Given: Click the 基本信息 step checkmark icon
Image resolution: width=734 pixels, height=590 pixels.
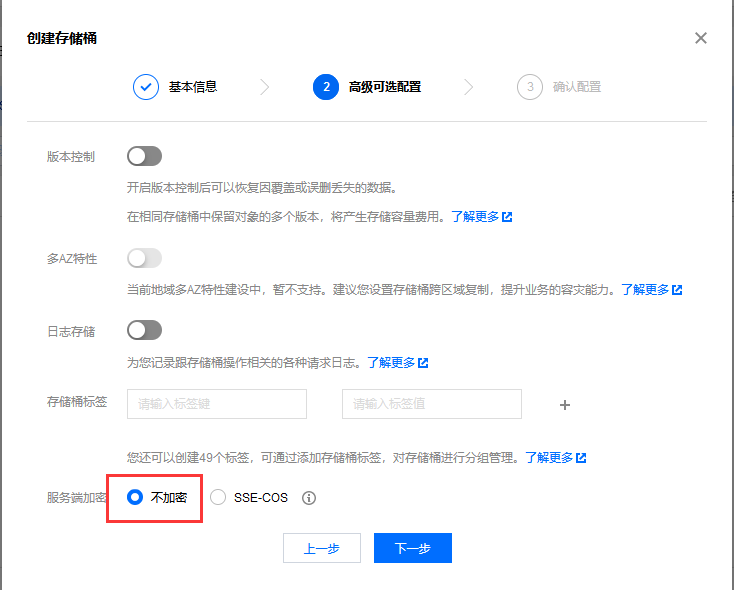Looking at the screenshot, I should point(146,87).
